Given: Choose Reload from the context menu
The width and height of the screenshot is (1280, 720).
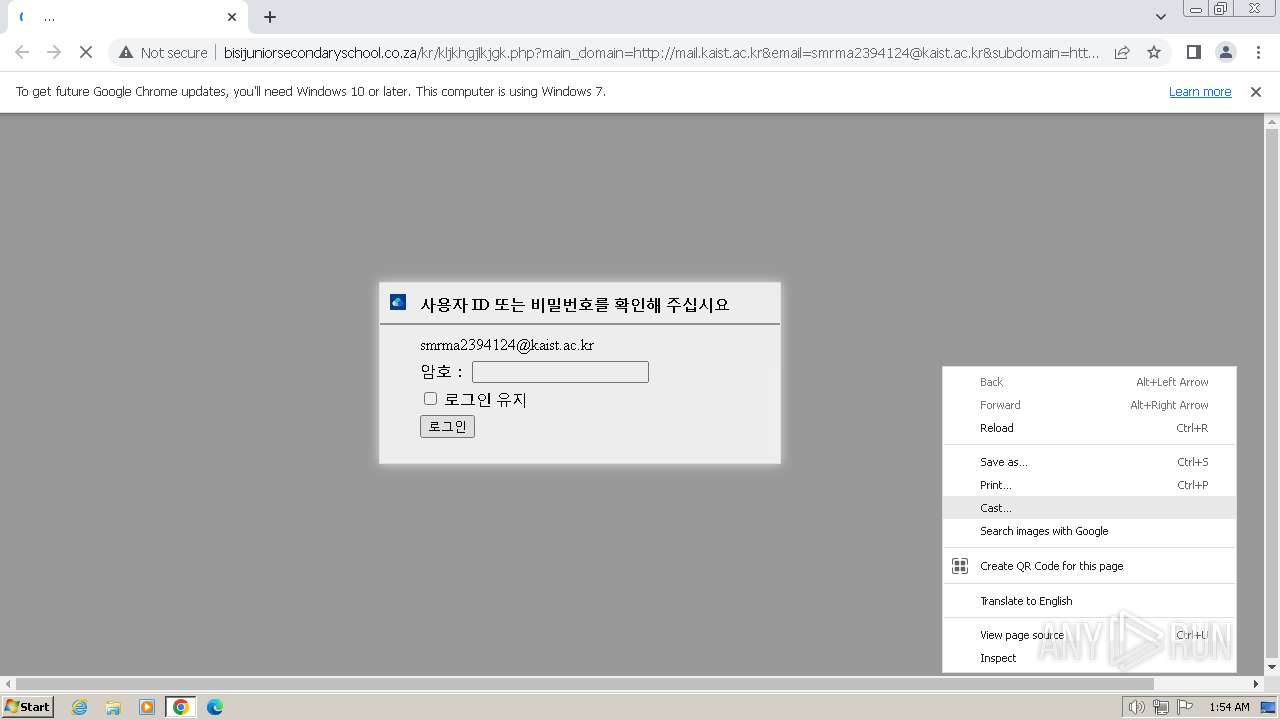Looking at the screenshot, I should click(x=1089, y=428).
